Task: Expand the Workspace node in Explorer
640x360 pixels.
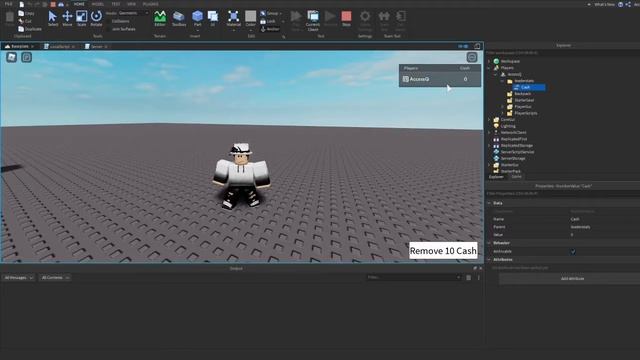Action: click(489, 61)
